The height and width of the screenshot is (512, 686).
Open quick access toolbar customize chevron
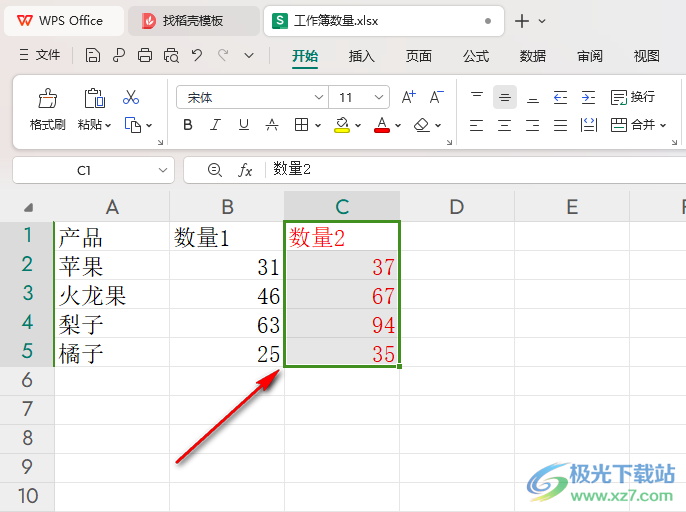(249, 56)
